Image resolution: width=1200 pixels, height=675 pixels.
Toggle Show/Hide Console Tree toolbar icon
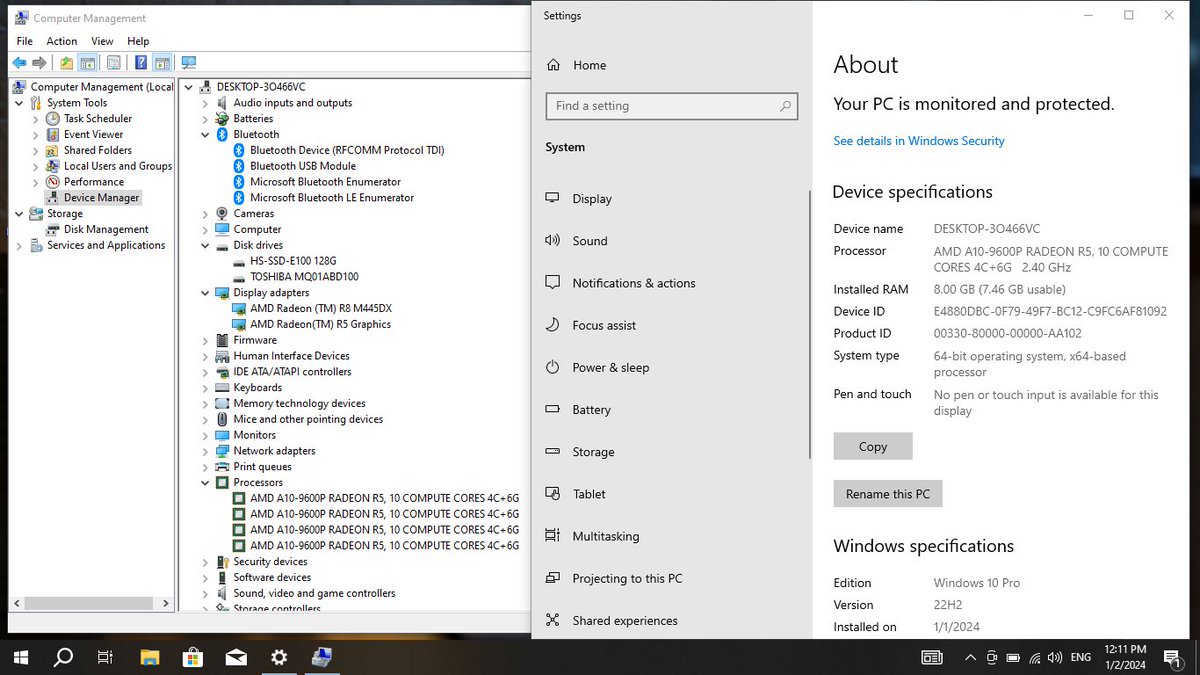click(88, 63)
